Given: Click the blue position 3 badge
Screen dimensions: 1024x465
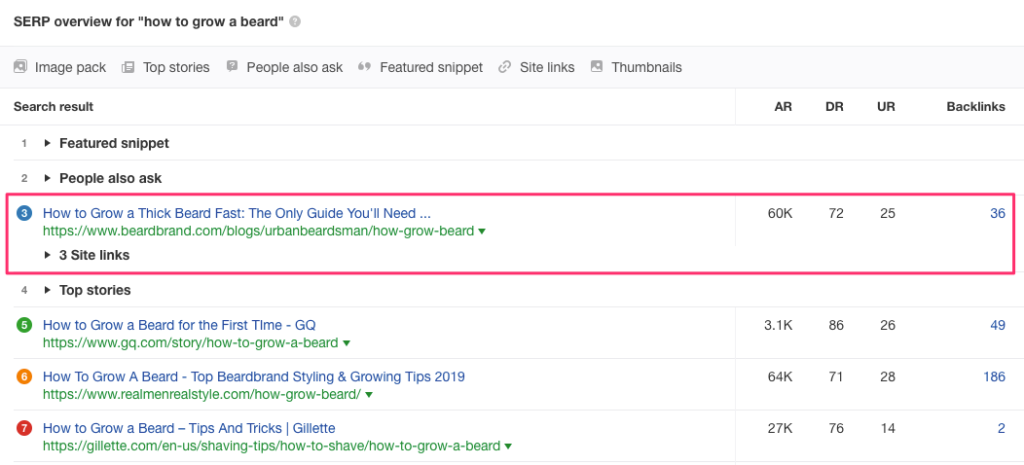Looking at the screenshot, I should 24,213.
